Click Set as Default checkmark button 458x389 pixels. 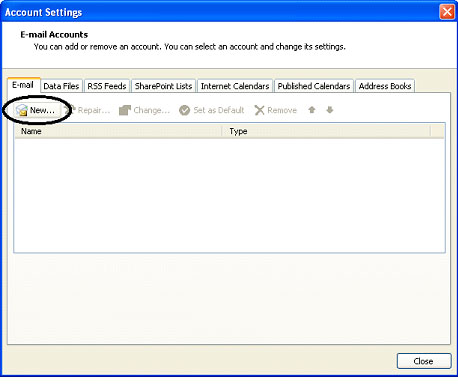[212, 110]
